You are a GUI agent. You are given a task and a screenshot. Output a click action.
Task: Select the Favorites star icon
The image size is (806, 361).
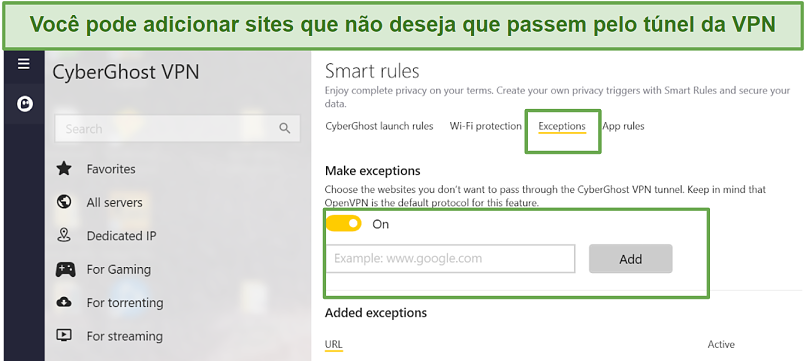[x=64, y=169]
